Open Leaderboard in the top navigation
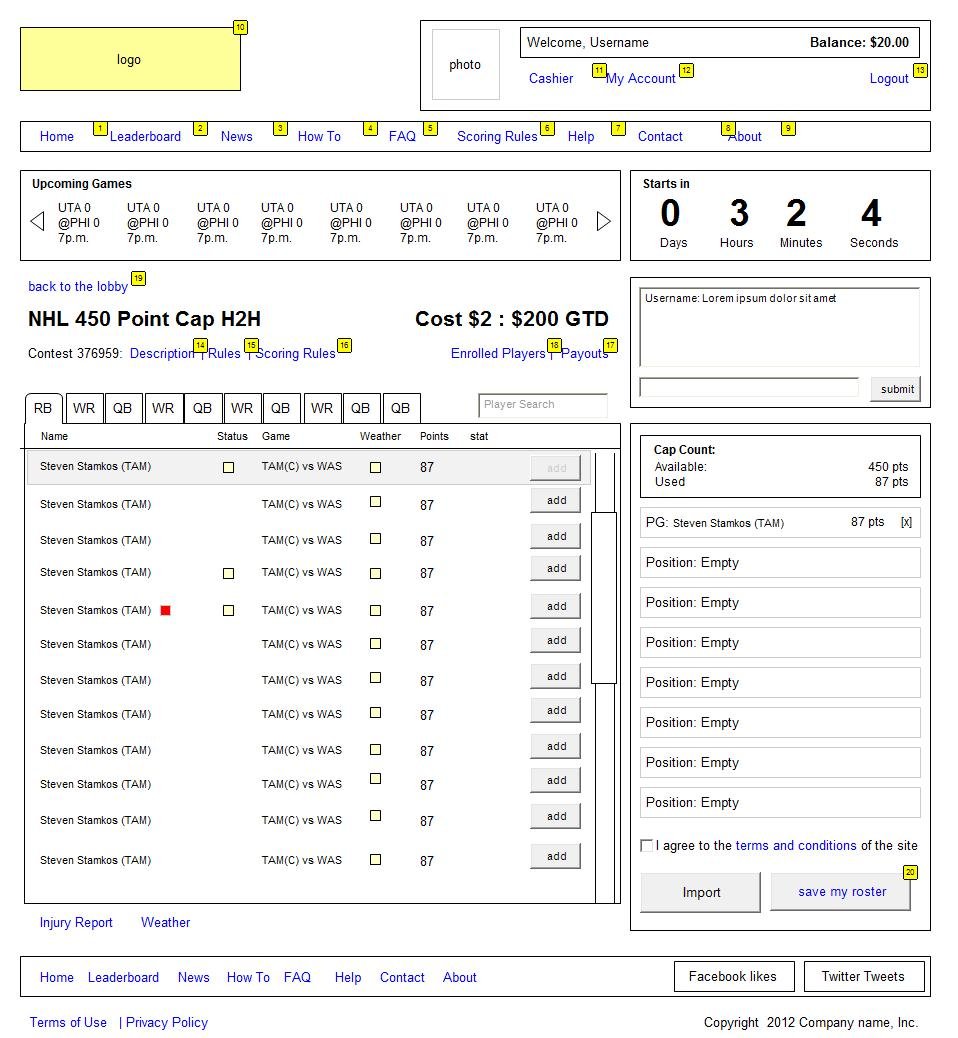 click(145, 136)
